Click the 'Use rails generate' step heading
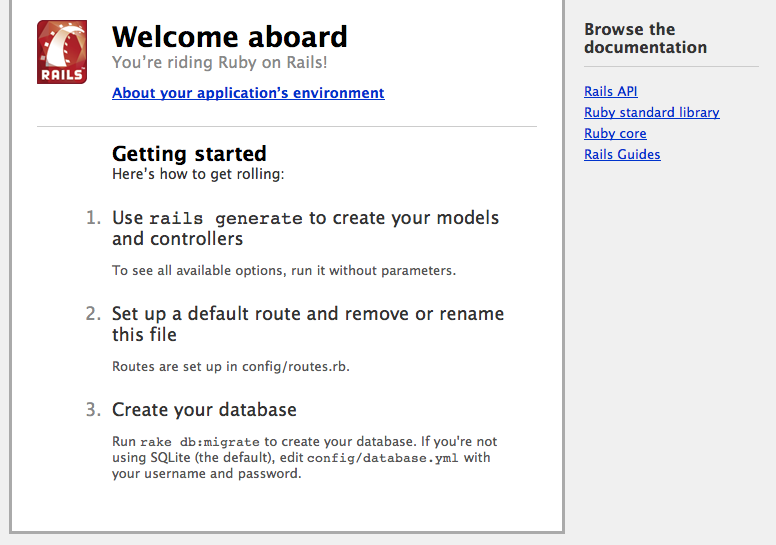 [x=305, y=228]
